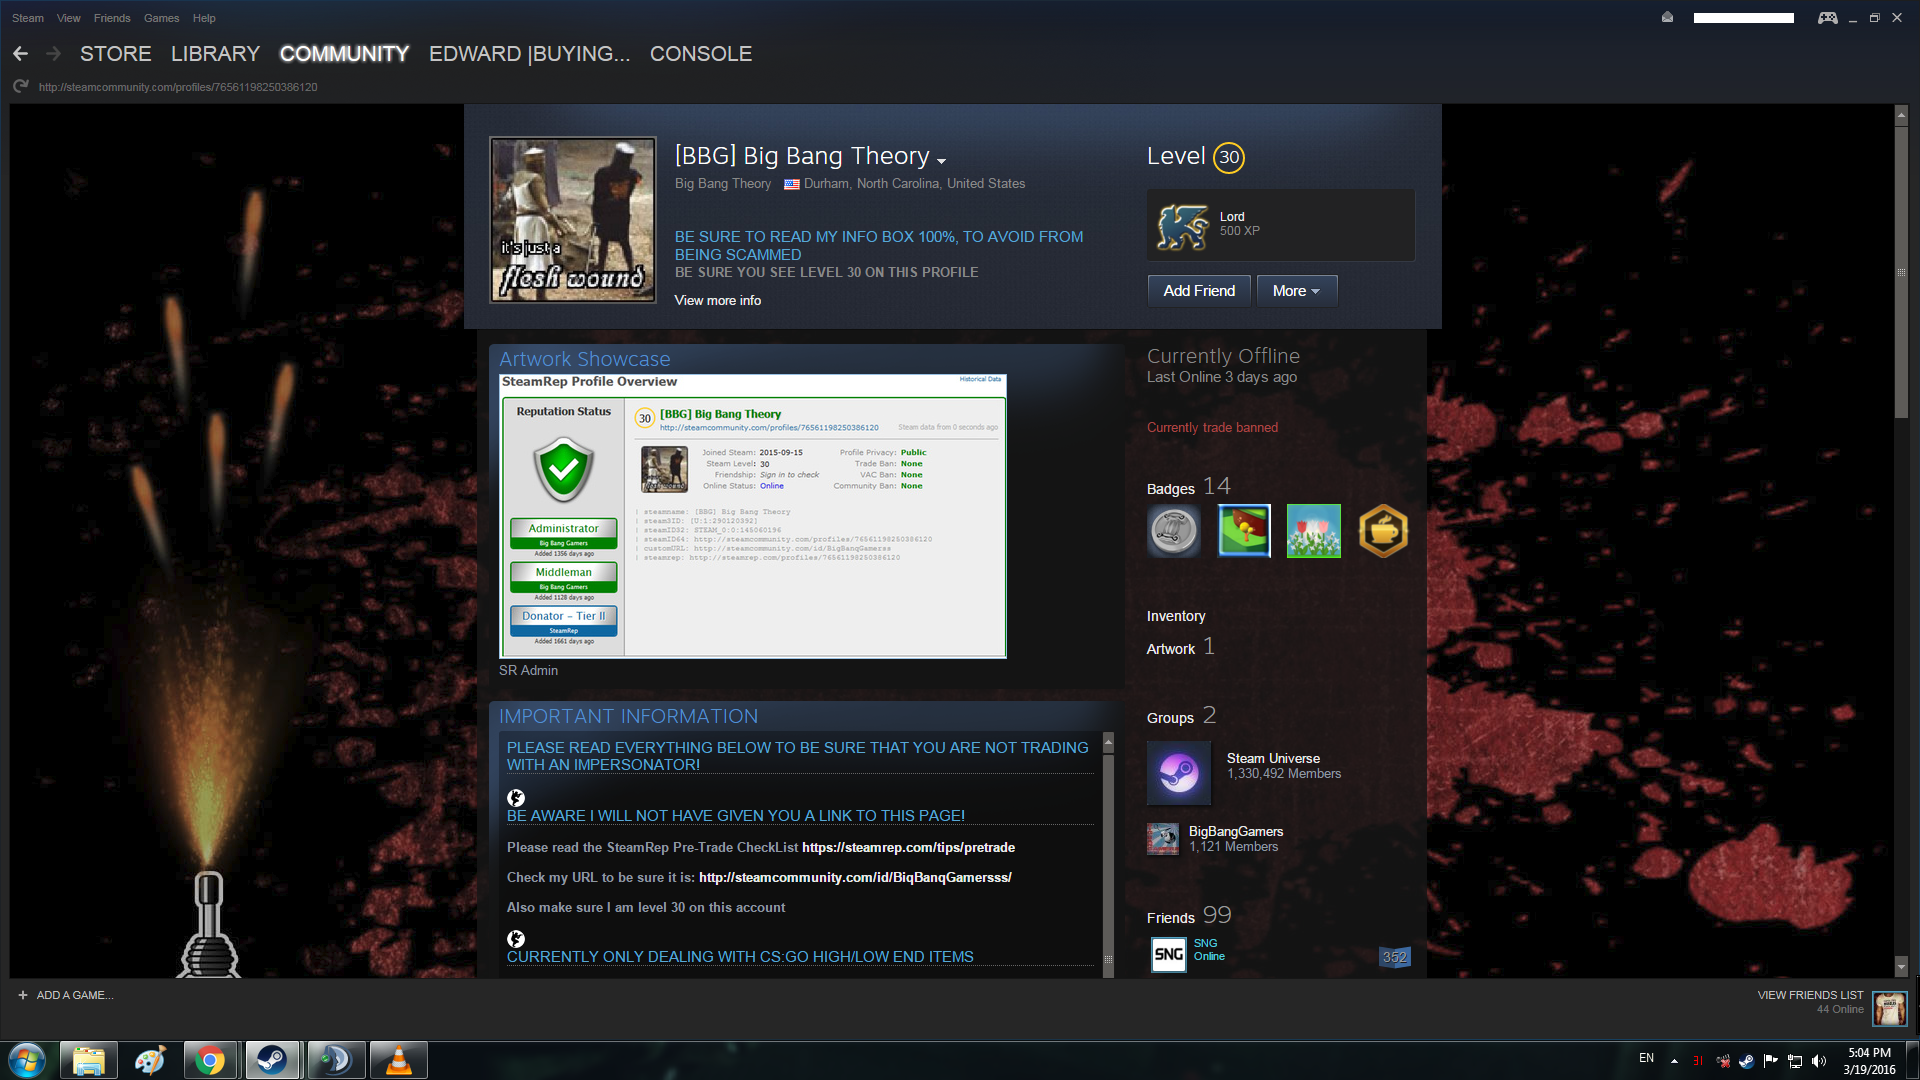The height and width of the screenshot is (1080, 1920).
Task: Open the Friends menu
Action: point(112,18)
